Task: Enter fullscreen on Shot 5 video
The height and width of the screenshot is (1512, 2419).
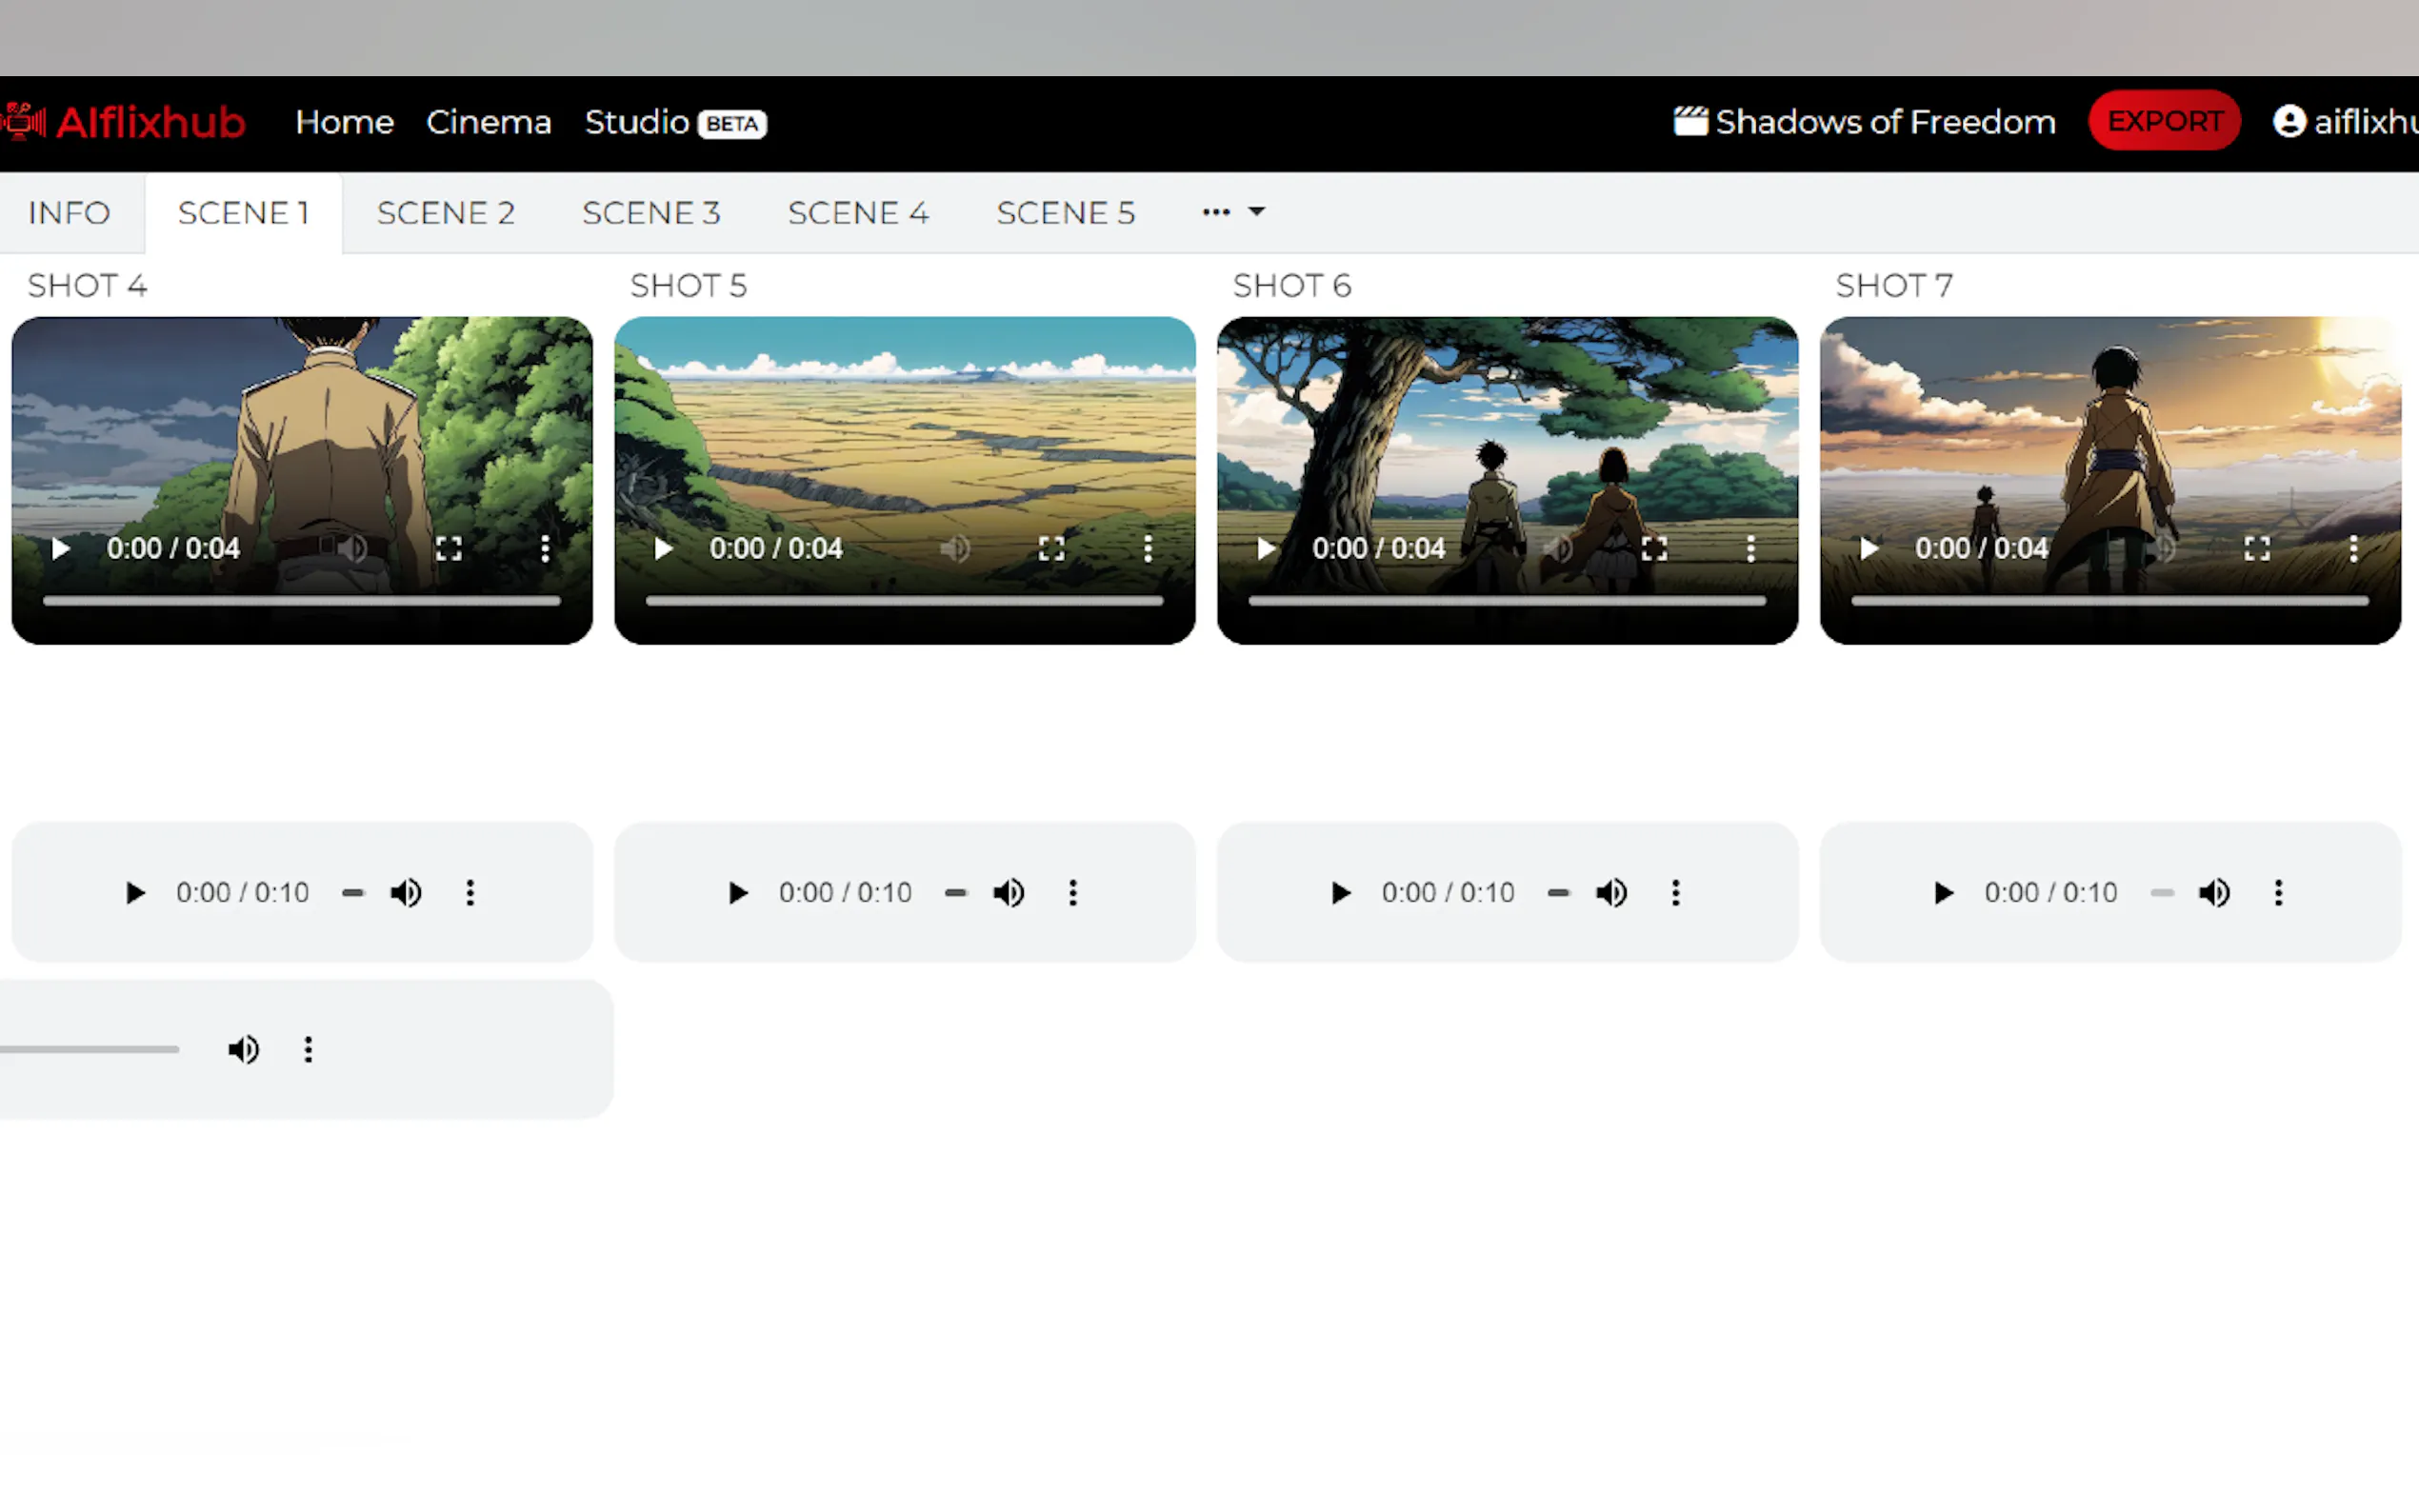Action: click(1051, 548)
